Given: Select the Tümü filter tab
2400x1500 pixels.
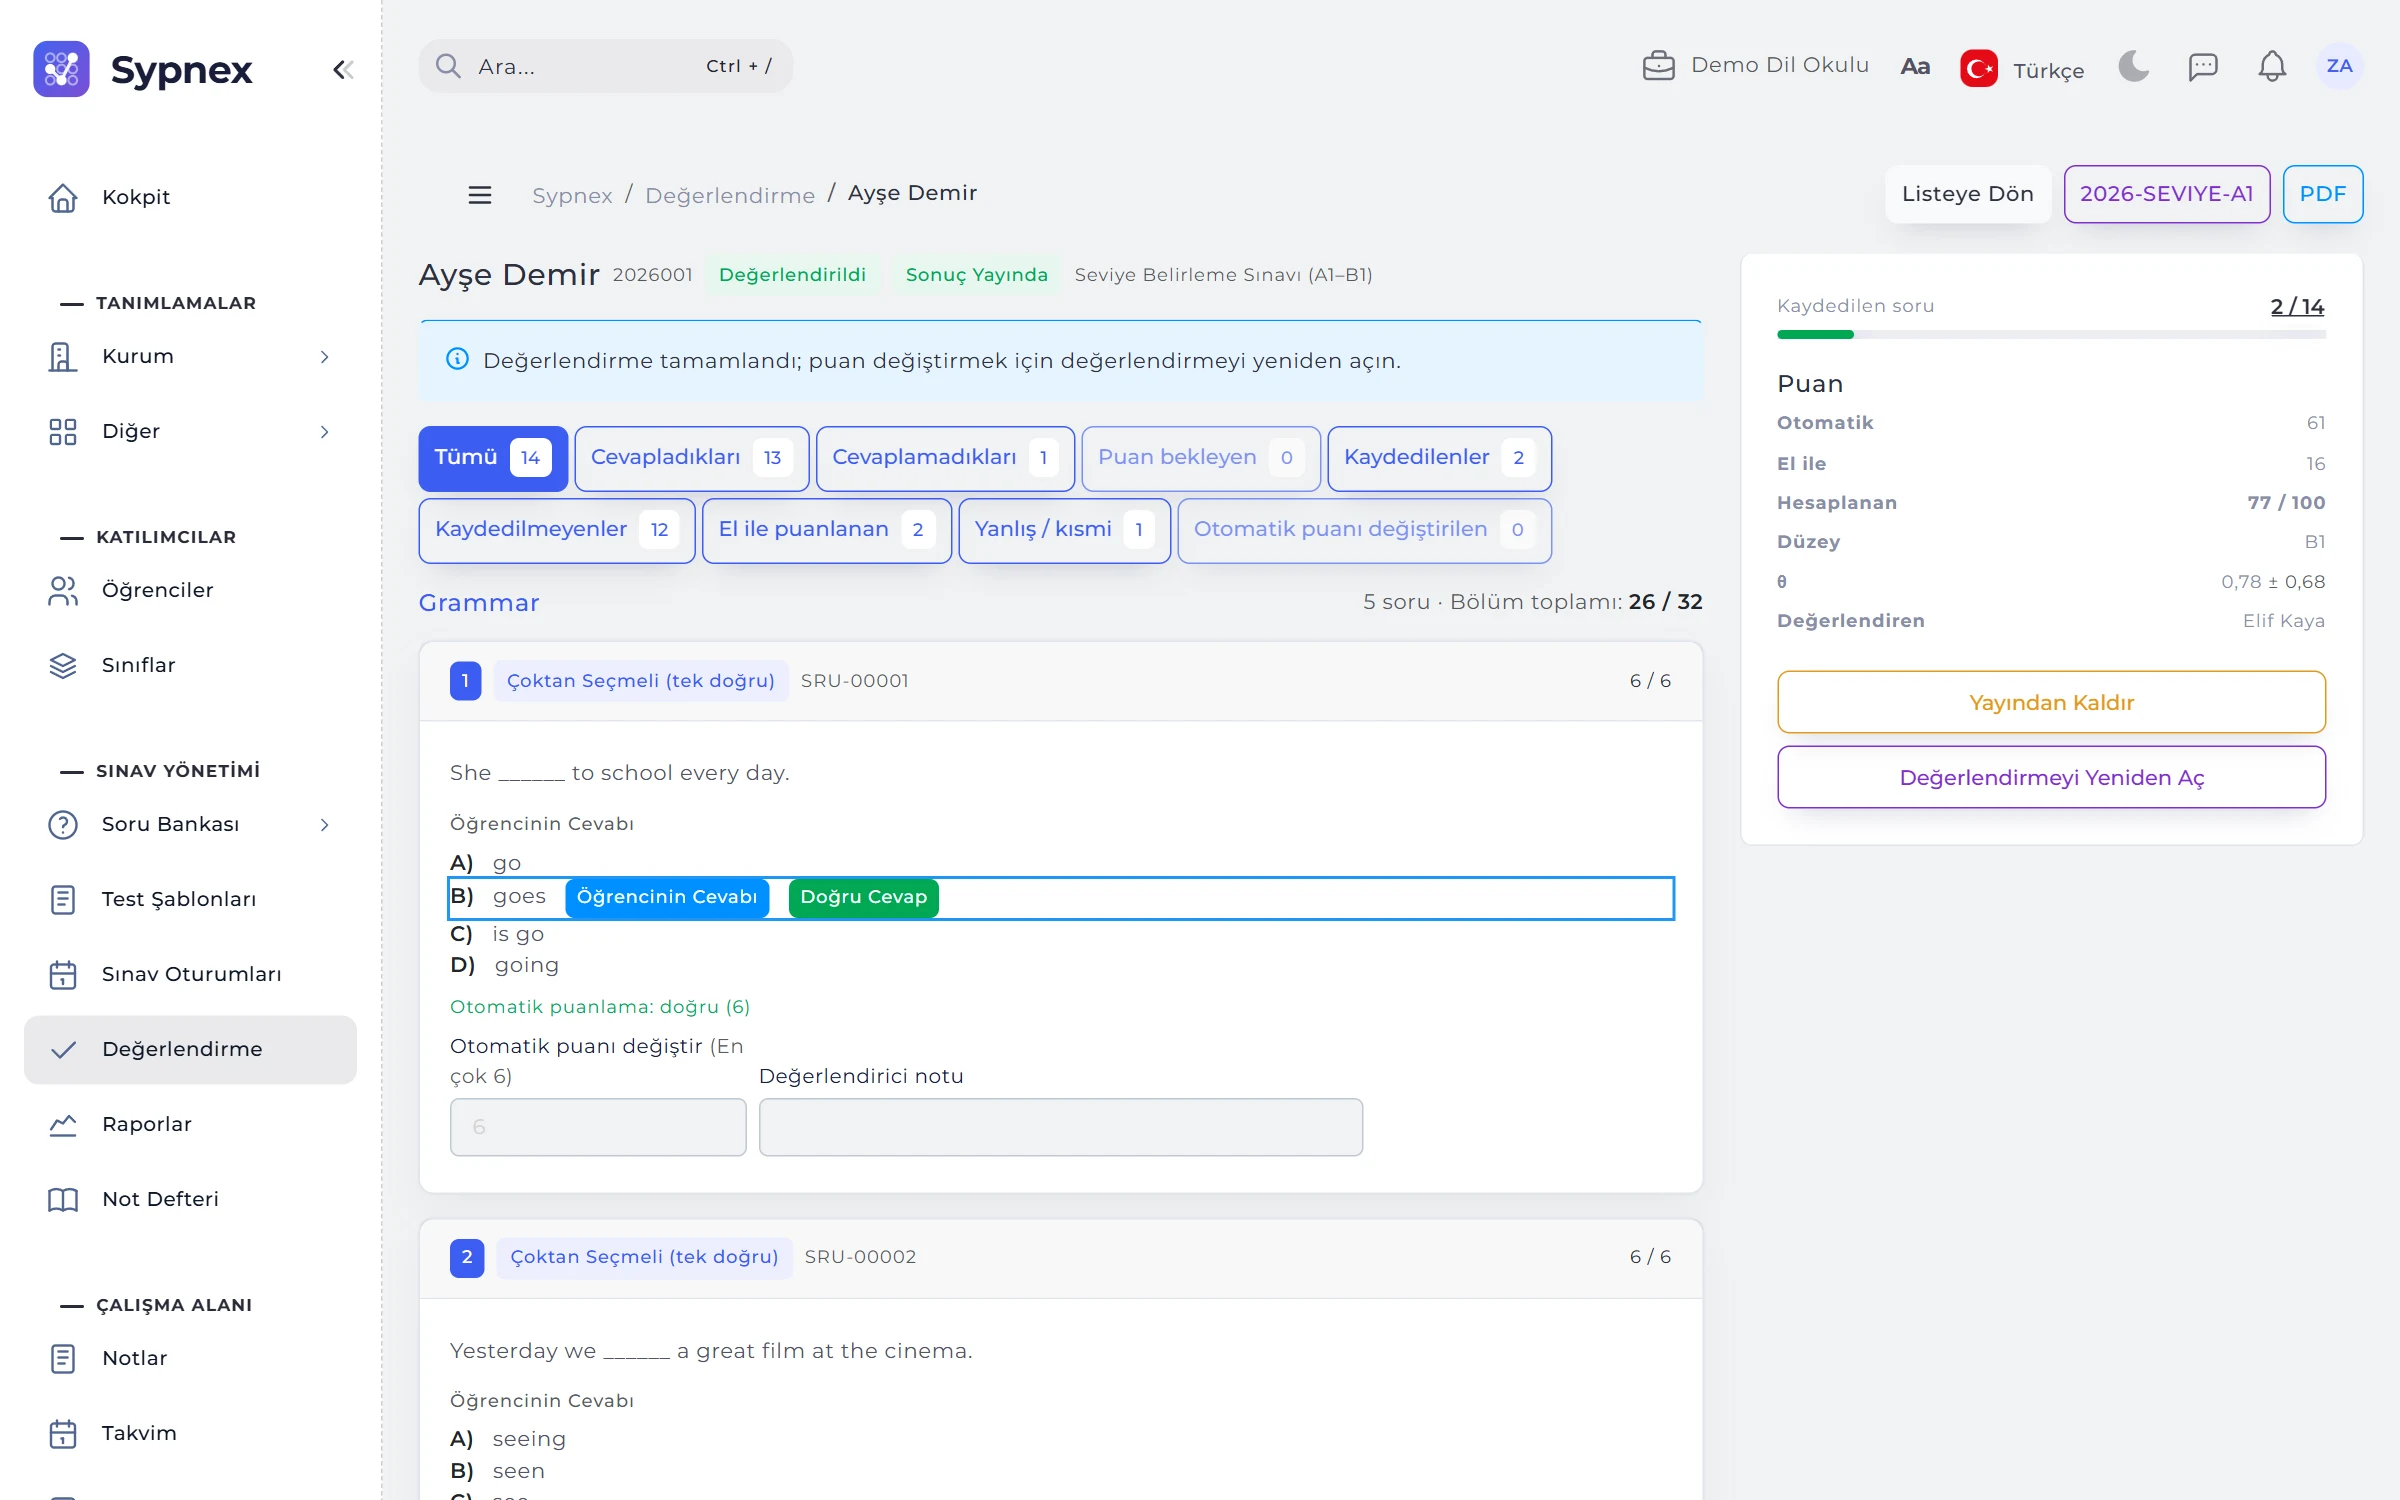Looking at the screenshot, I should pyautogui.click(x=493, y=458).
